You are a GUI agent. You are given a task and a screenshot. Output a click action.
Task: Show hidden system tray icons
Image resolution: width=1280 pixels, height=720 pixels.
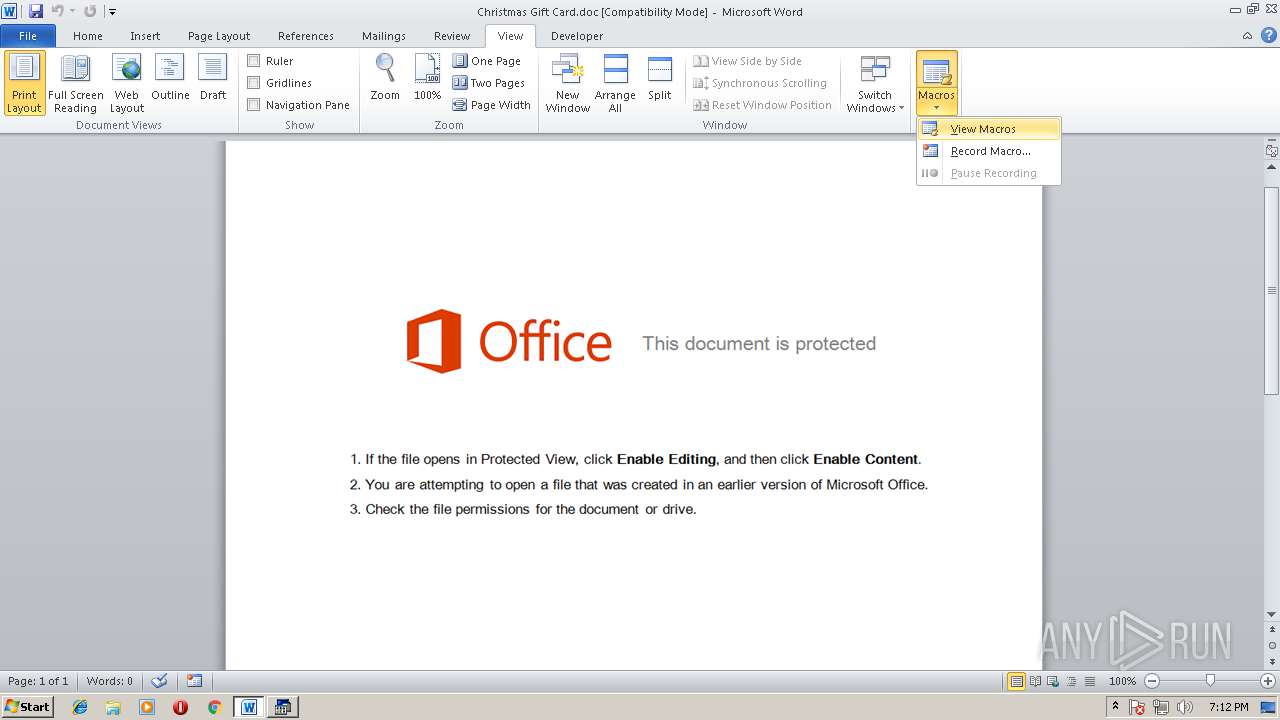[1116, 706]
